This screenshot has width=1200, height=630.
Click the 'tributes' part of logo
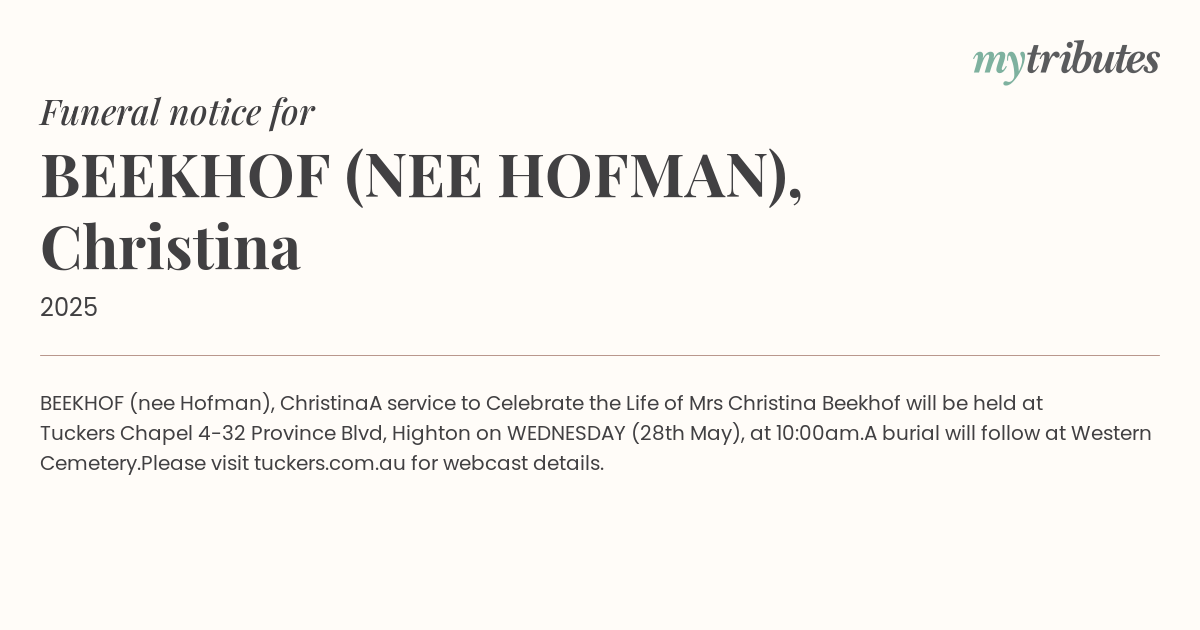click(x=1093, y=59)
